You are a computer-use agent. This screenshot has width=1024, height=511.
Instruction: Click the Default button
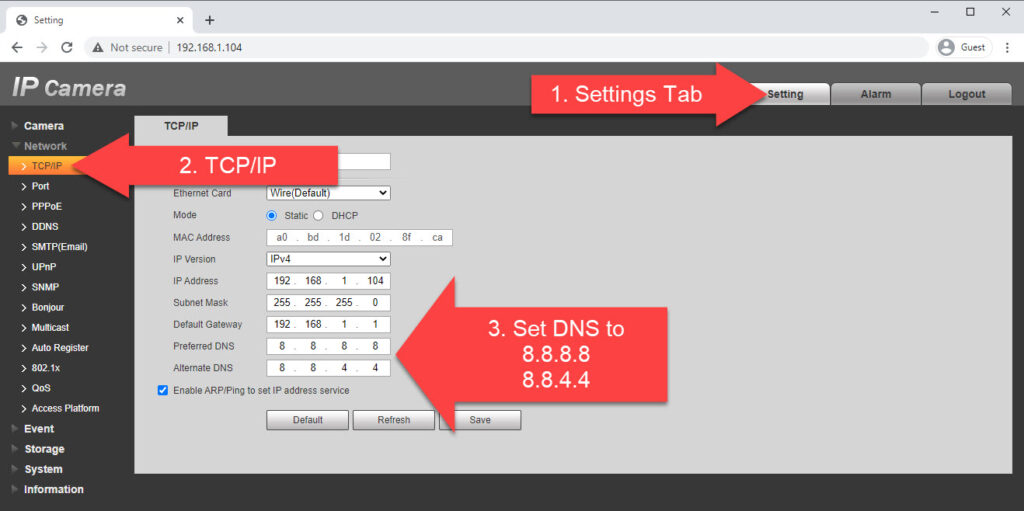pos(307,420)
